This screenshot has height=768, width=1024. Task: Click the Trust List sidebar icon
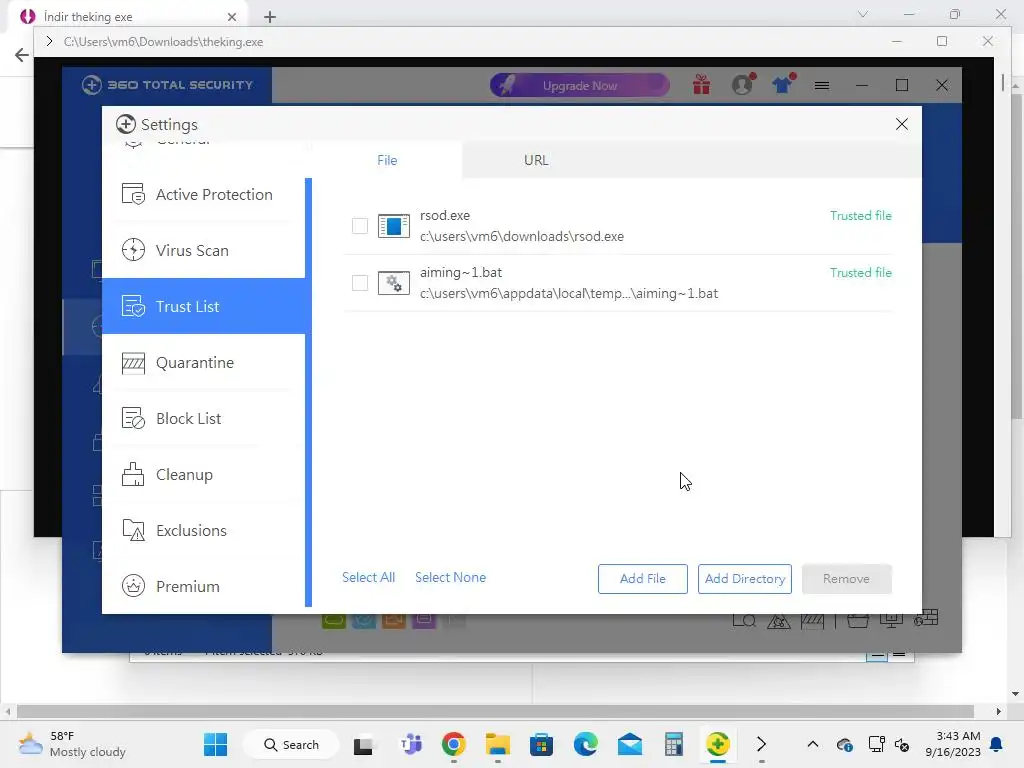click(133, 306)
